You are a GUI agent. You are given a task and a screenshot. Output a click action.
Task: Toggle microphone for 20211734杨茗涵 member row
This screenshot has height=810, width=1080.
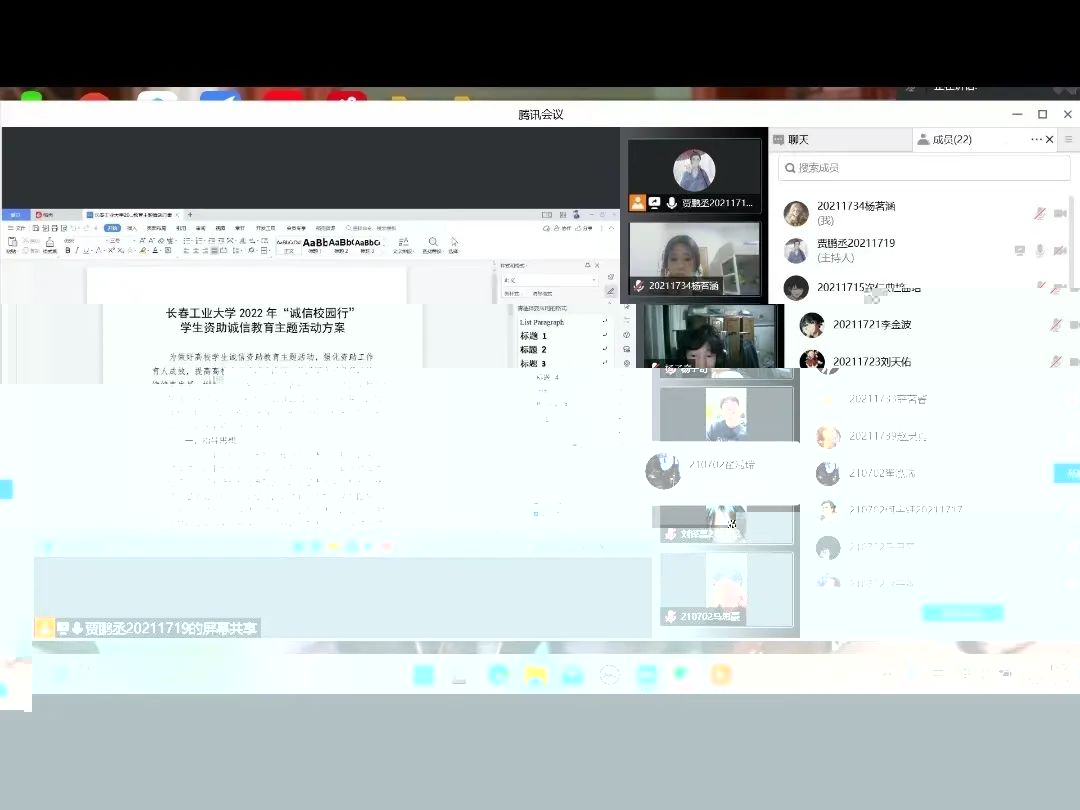(x=1040, y=214)
